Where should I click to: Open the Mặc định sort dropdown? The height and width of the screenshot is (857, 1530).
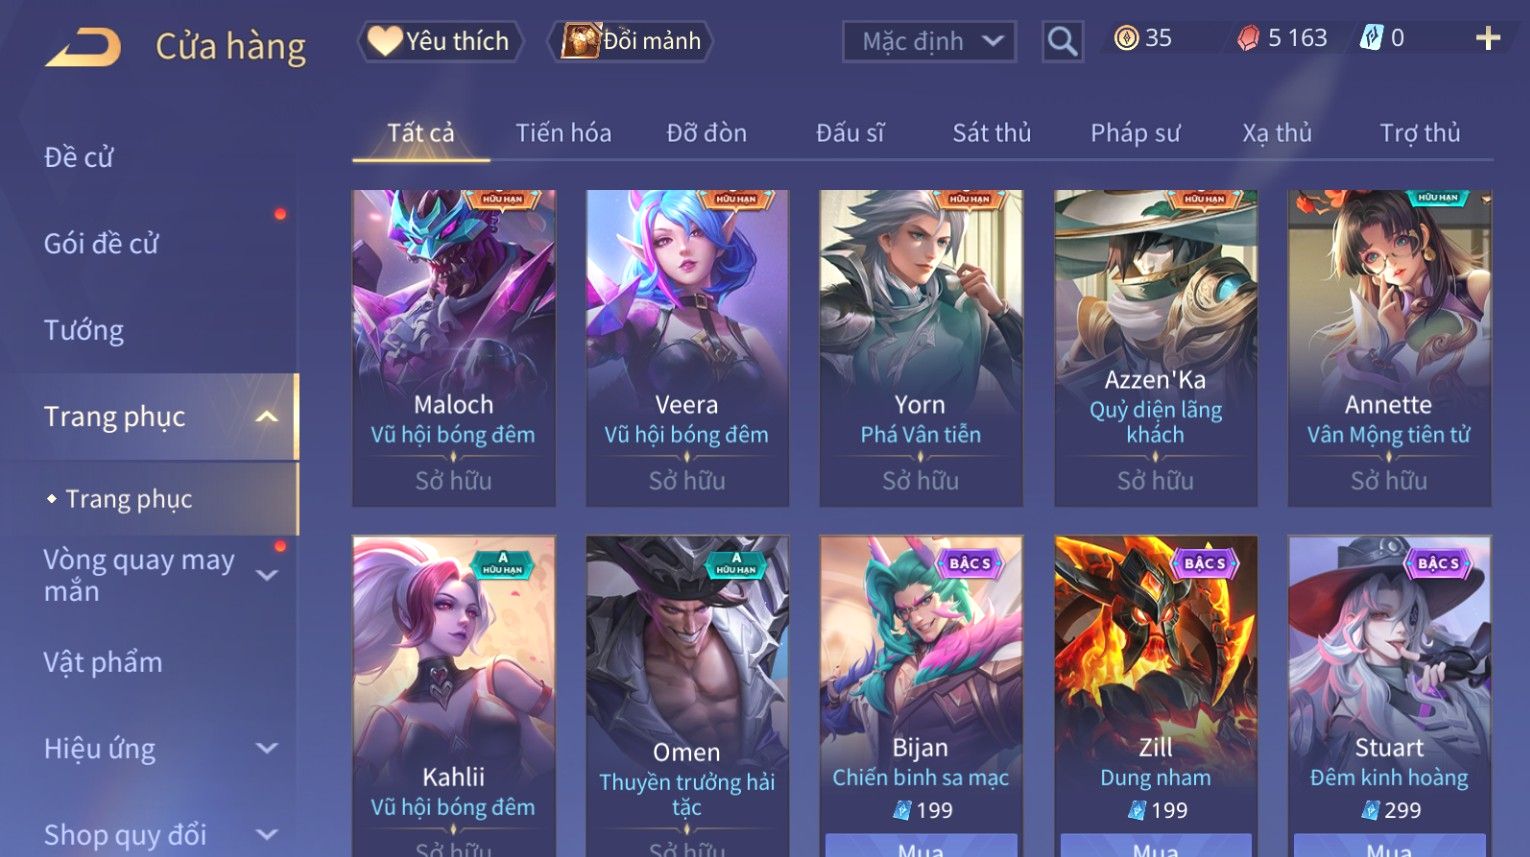[929, 41]
